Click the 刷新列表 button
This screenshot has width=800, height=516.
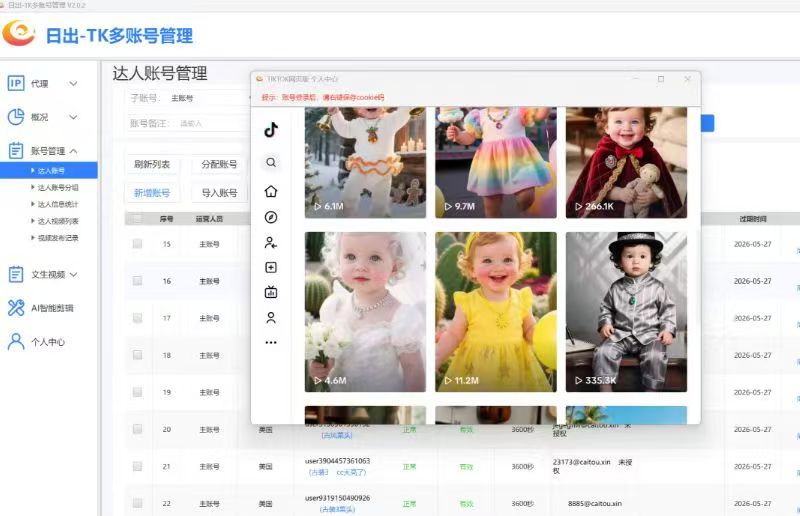tap(152, 164)
